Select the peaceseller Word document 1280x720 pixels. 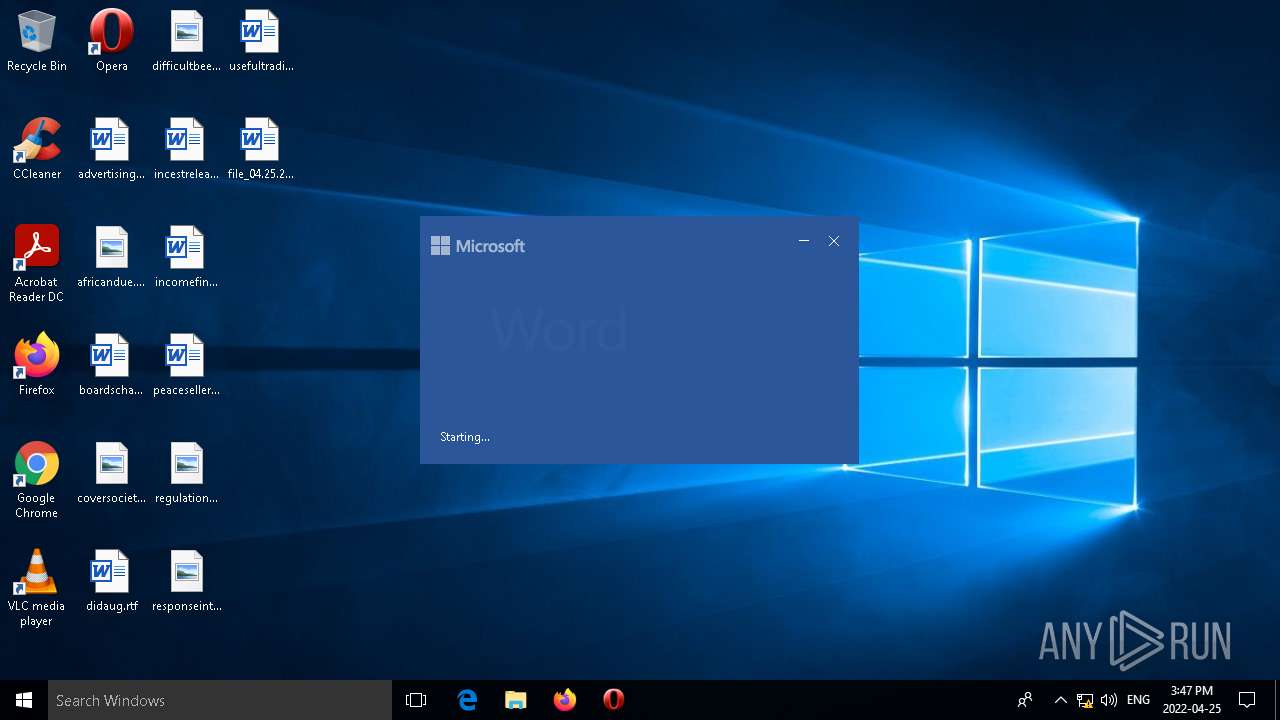(x=187, y=365)
